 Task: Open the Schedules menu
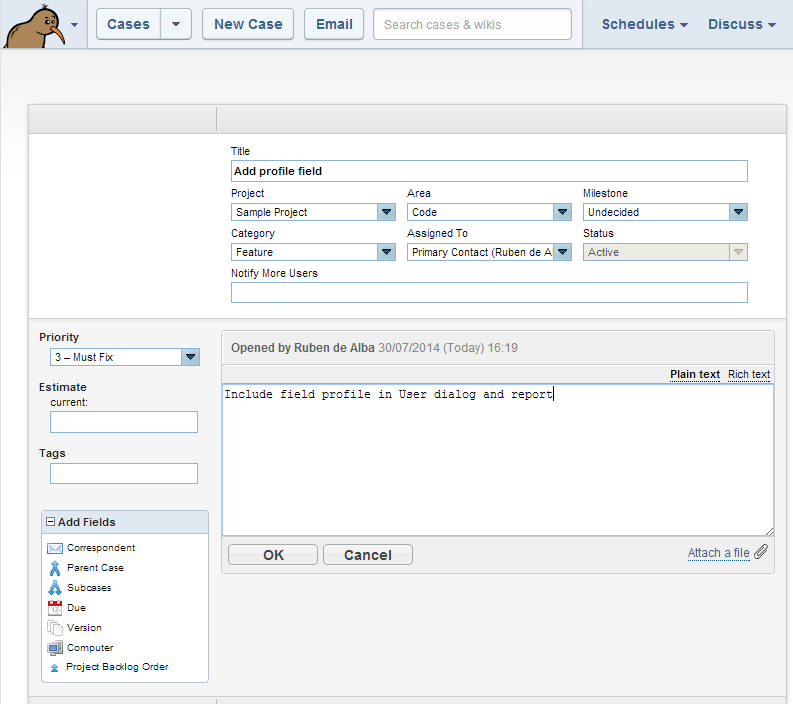[x=644, y=24]
